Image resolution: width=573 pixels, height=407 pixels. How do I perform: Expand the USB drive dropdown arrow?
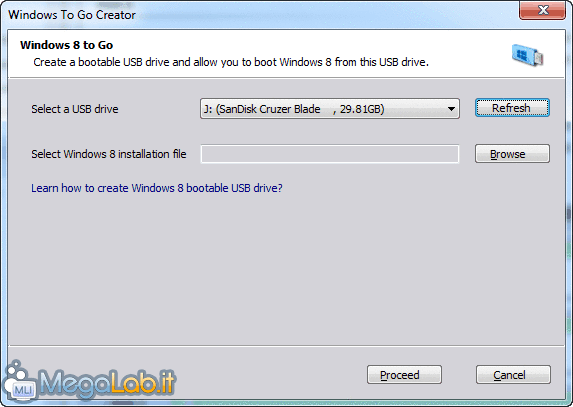[451, 109]
